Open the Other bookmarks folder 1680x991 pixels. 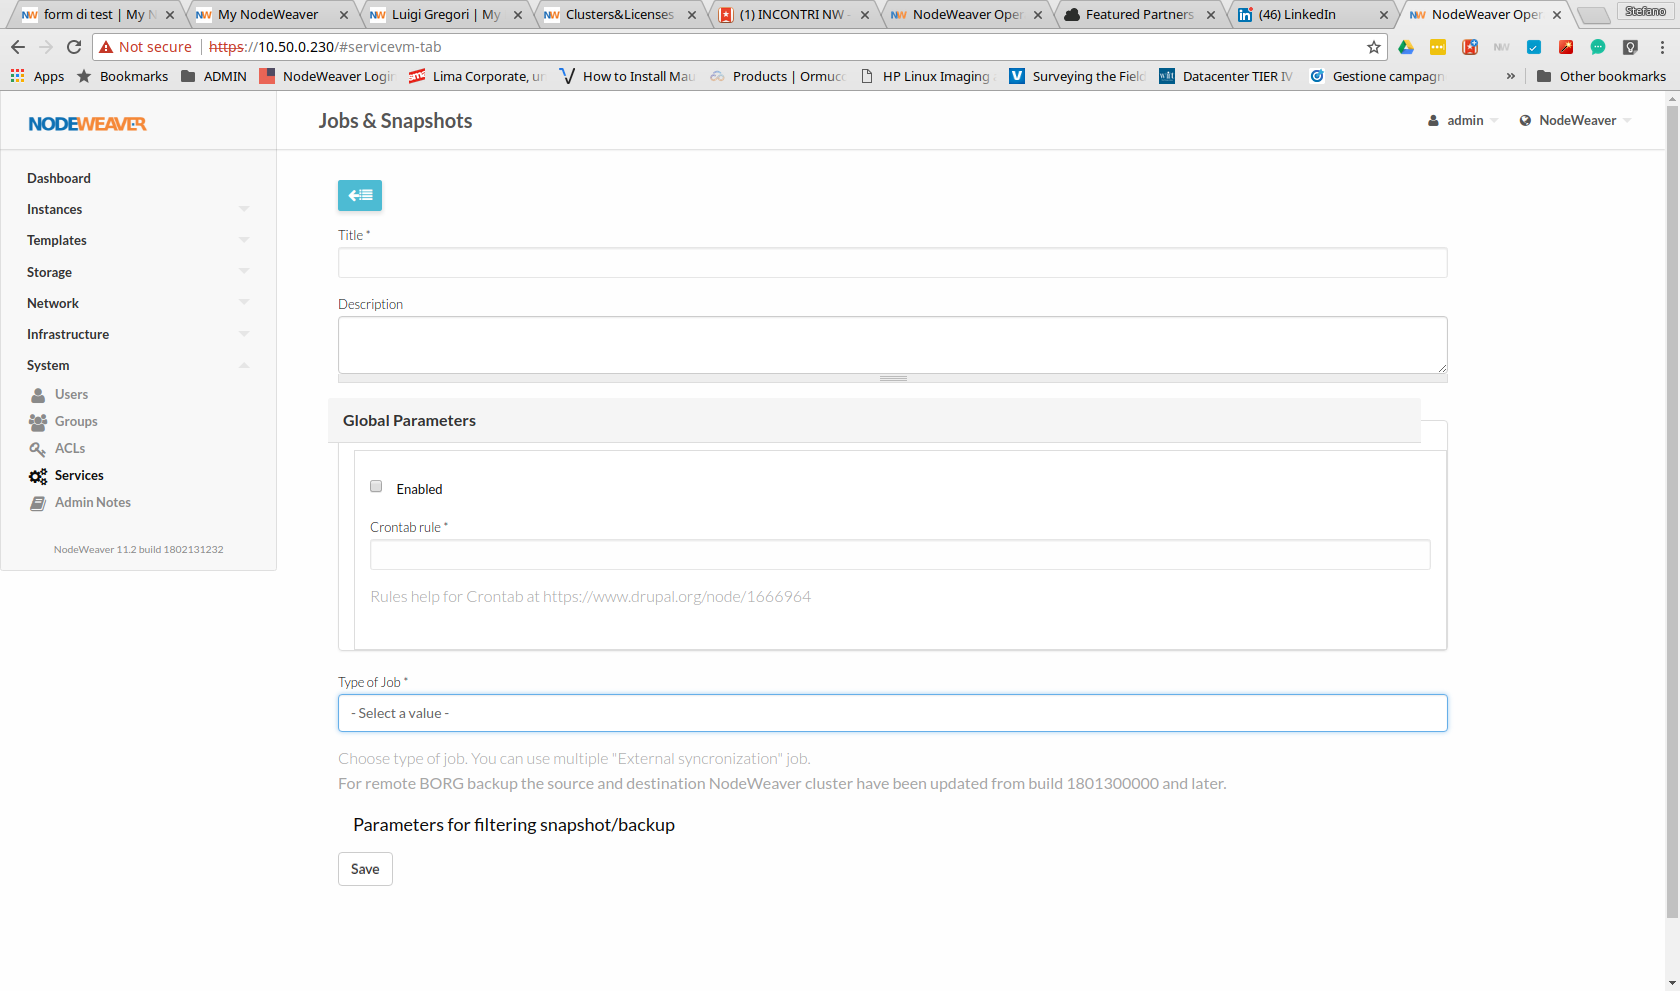click(x=1601, y=76)
